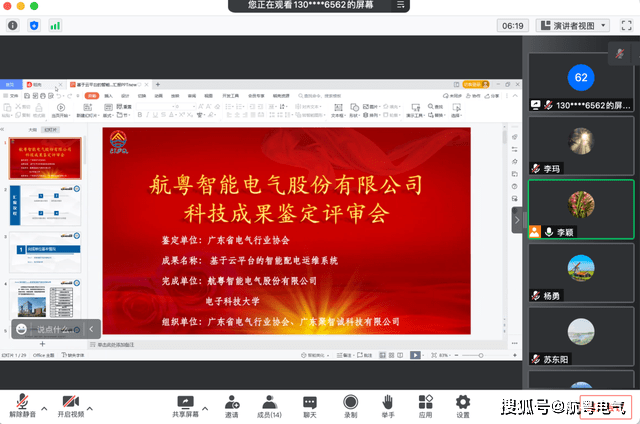
Task: Toggle 李玛's muted microphone icon
Action: 536,168
